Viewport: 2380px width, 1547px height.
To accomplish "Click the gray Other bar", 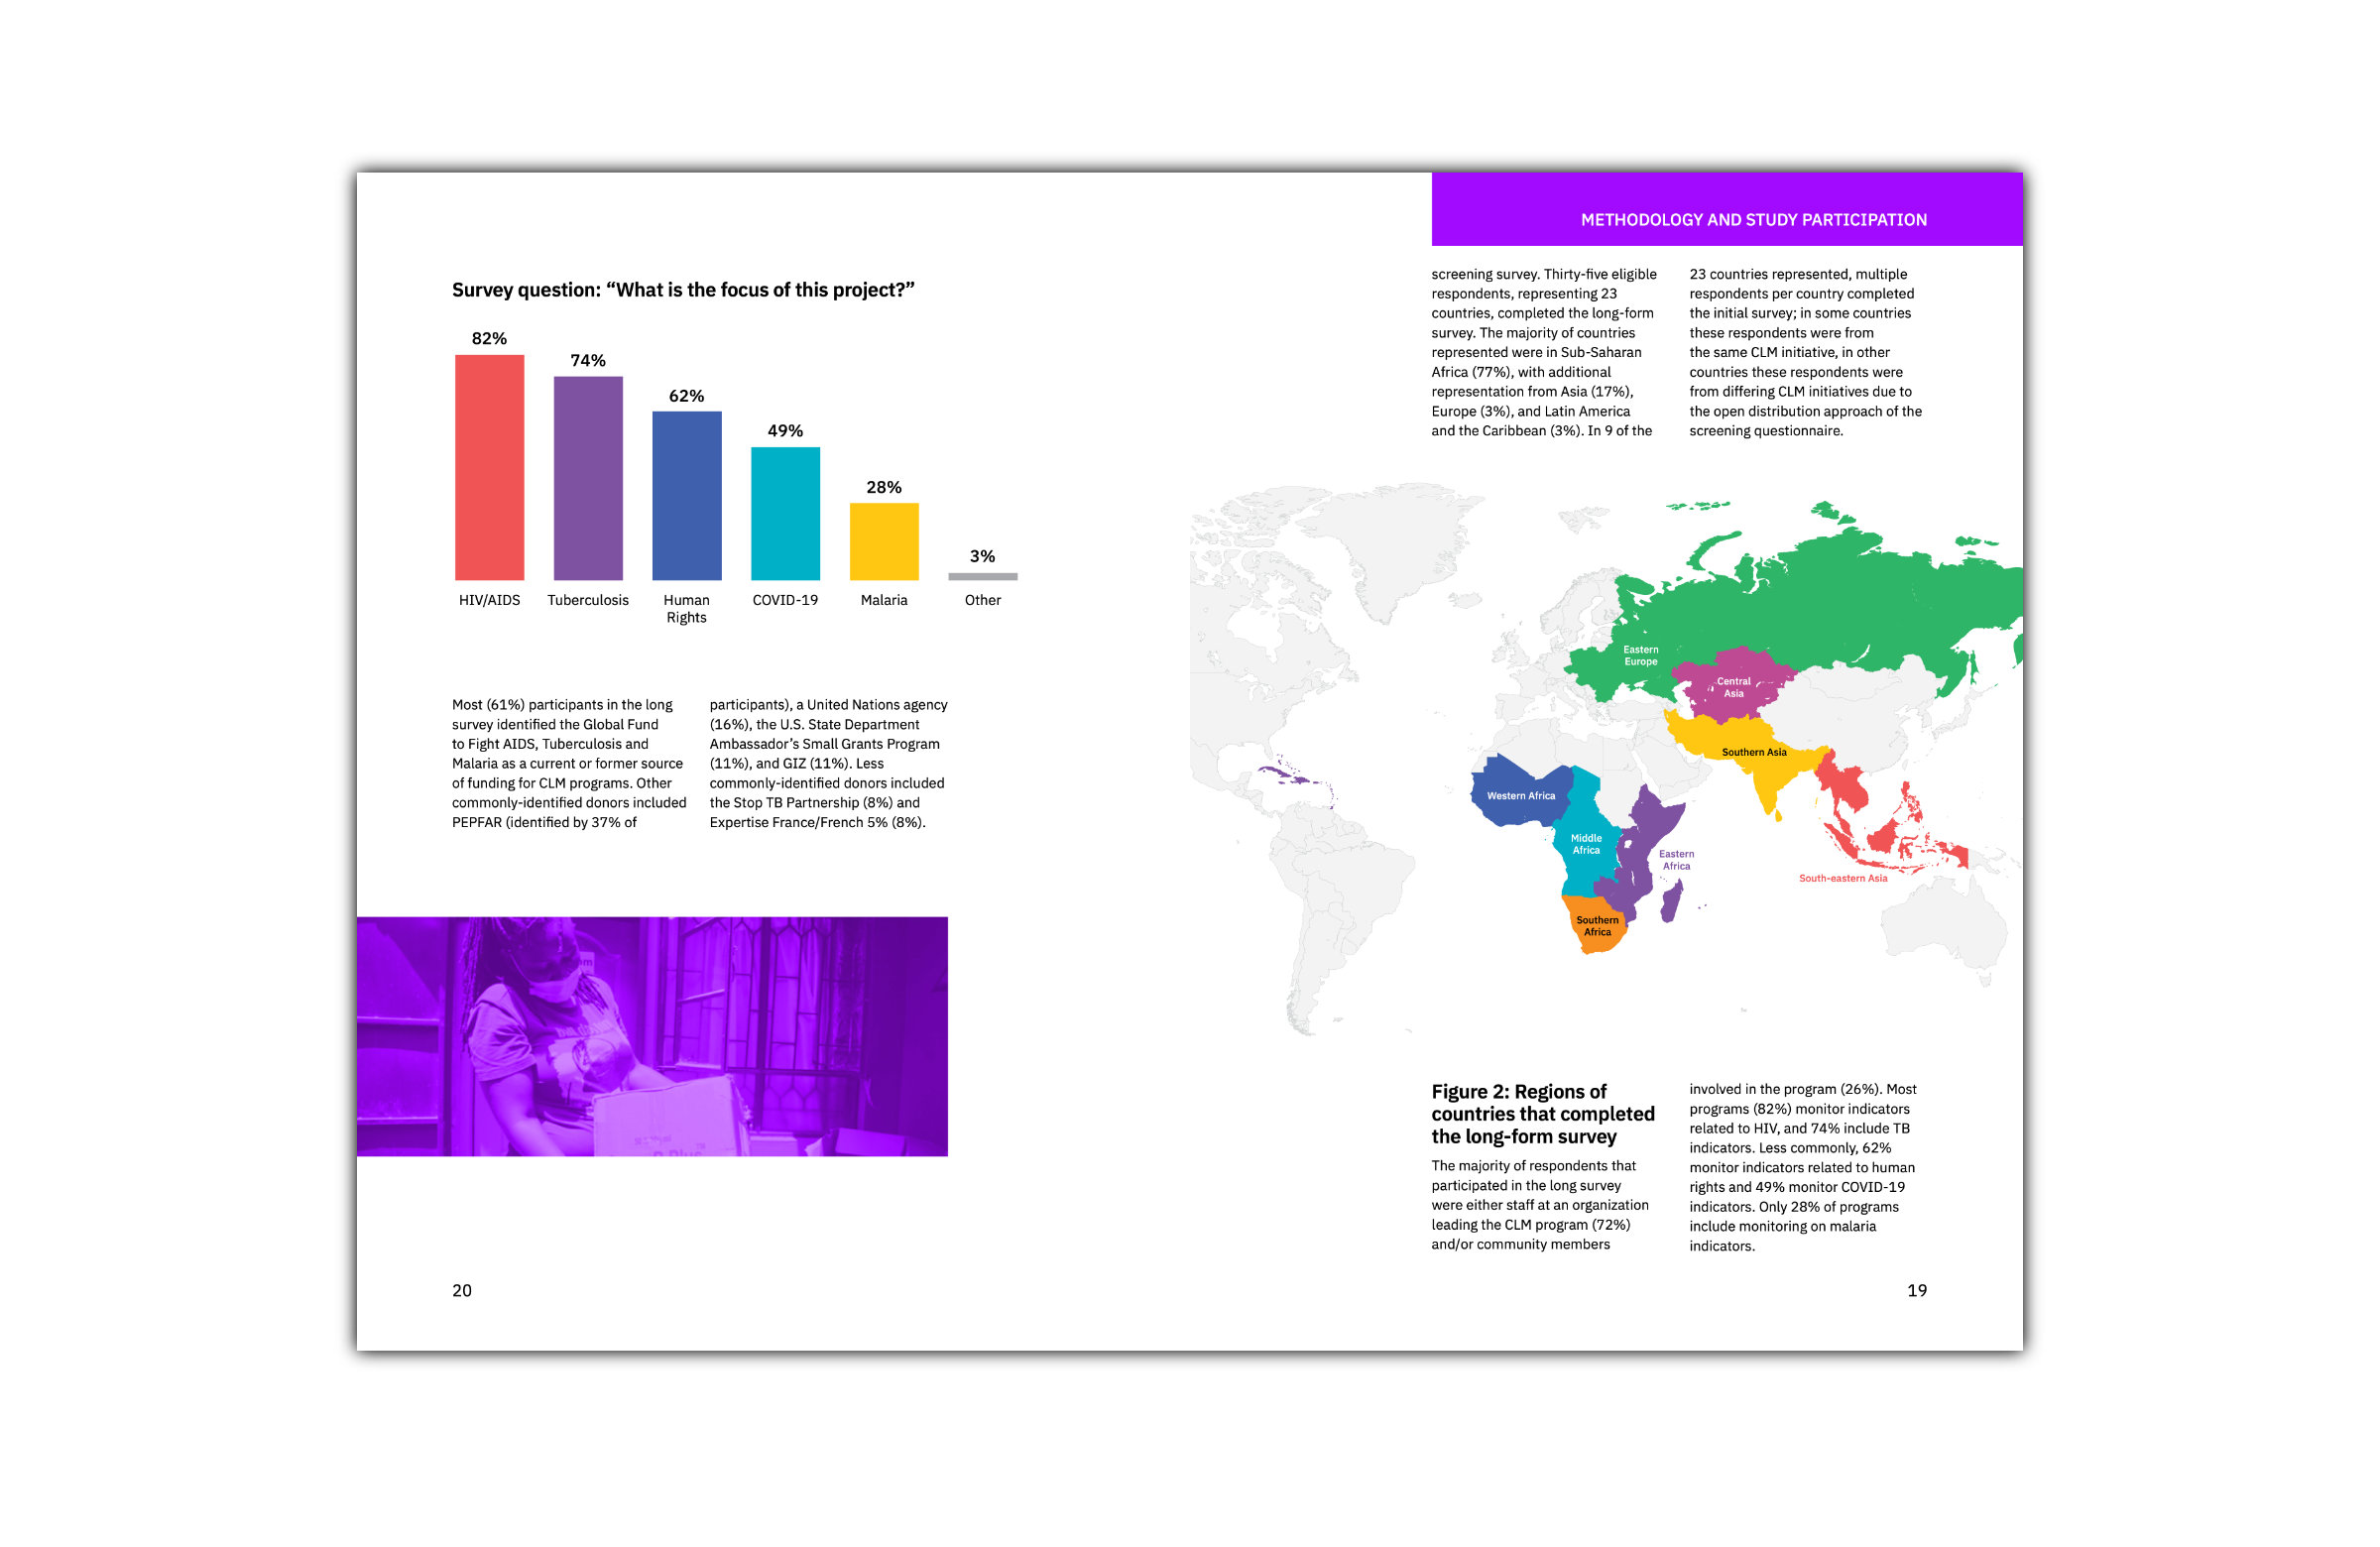I will coord(982,576).
